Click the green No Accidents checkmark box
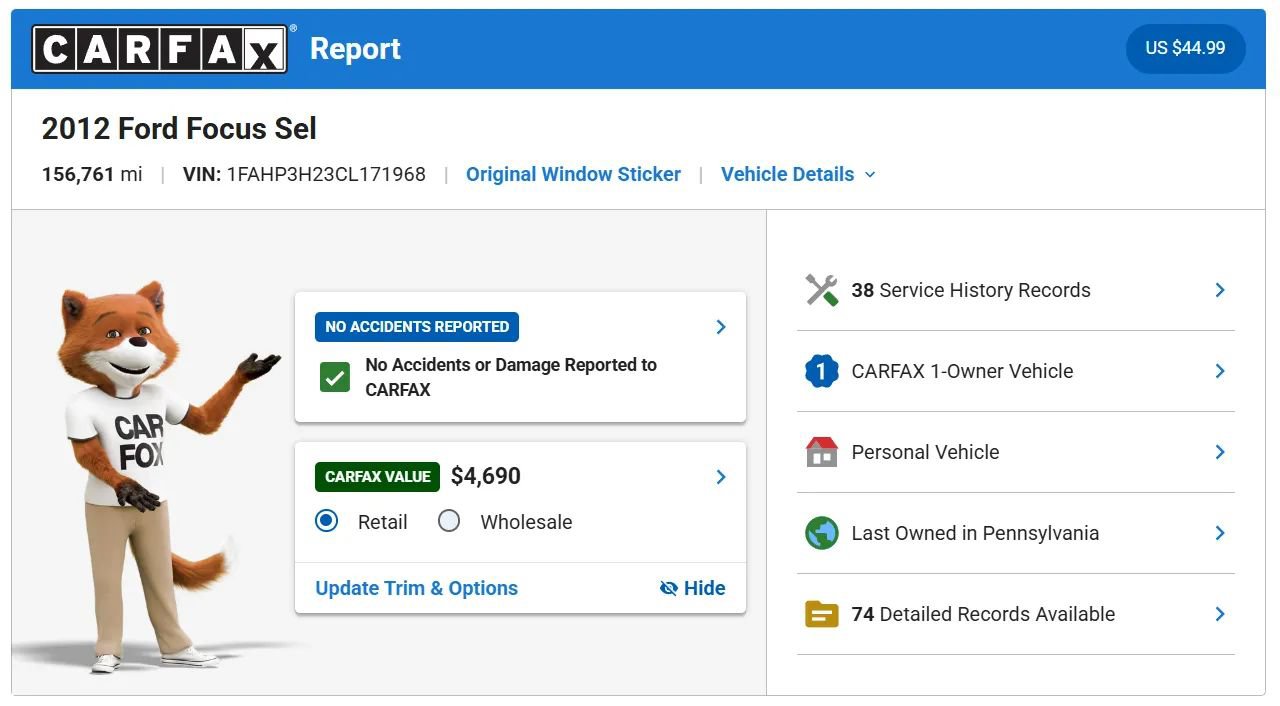This screenshot has height=706, width=1280. [x=334, y=377]
